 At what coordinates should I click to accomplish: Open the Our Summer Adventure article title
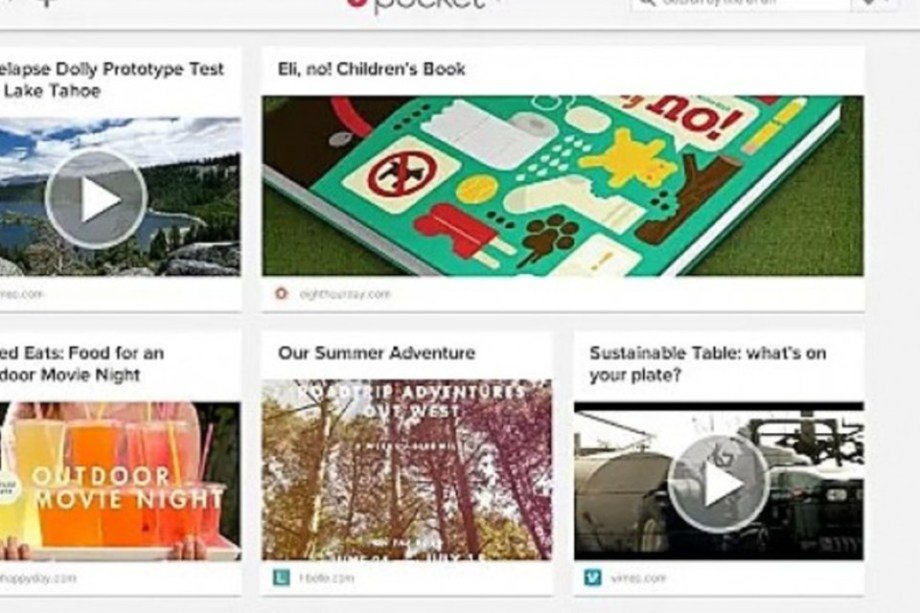[376, 353]
